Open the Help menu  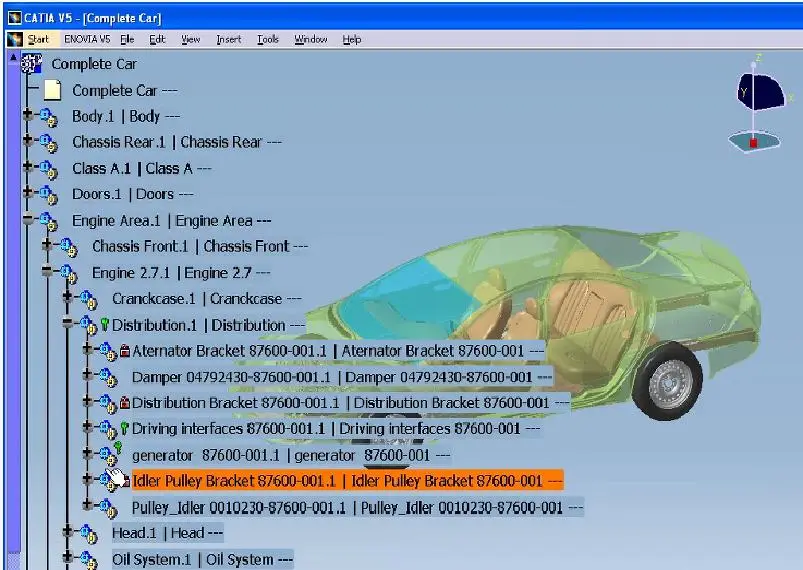tap(352, 39)
